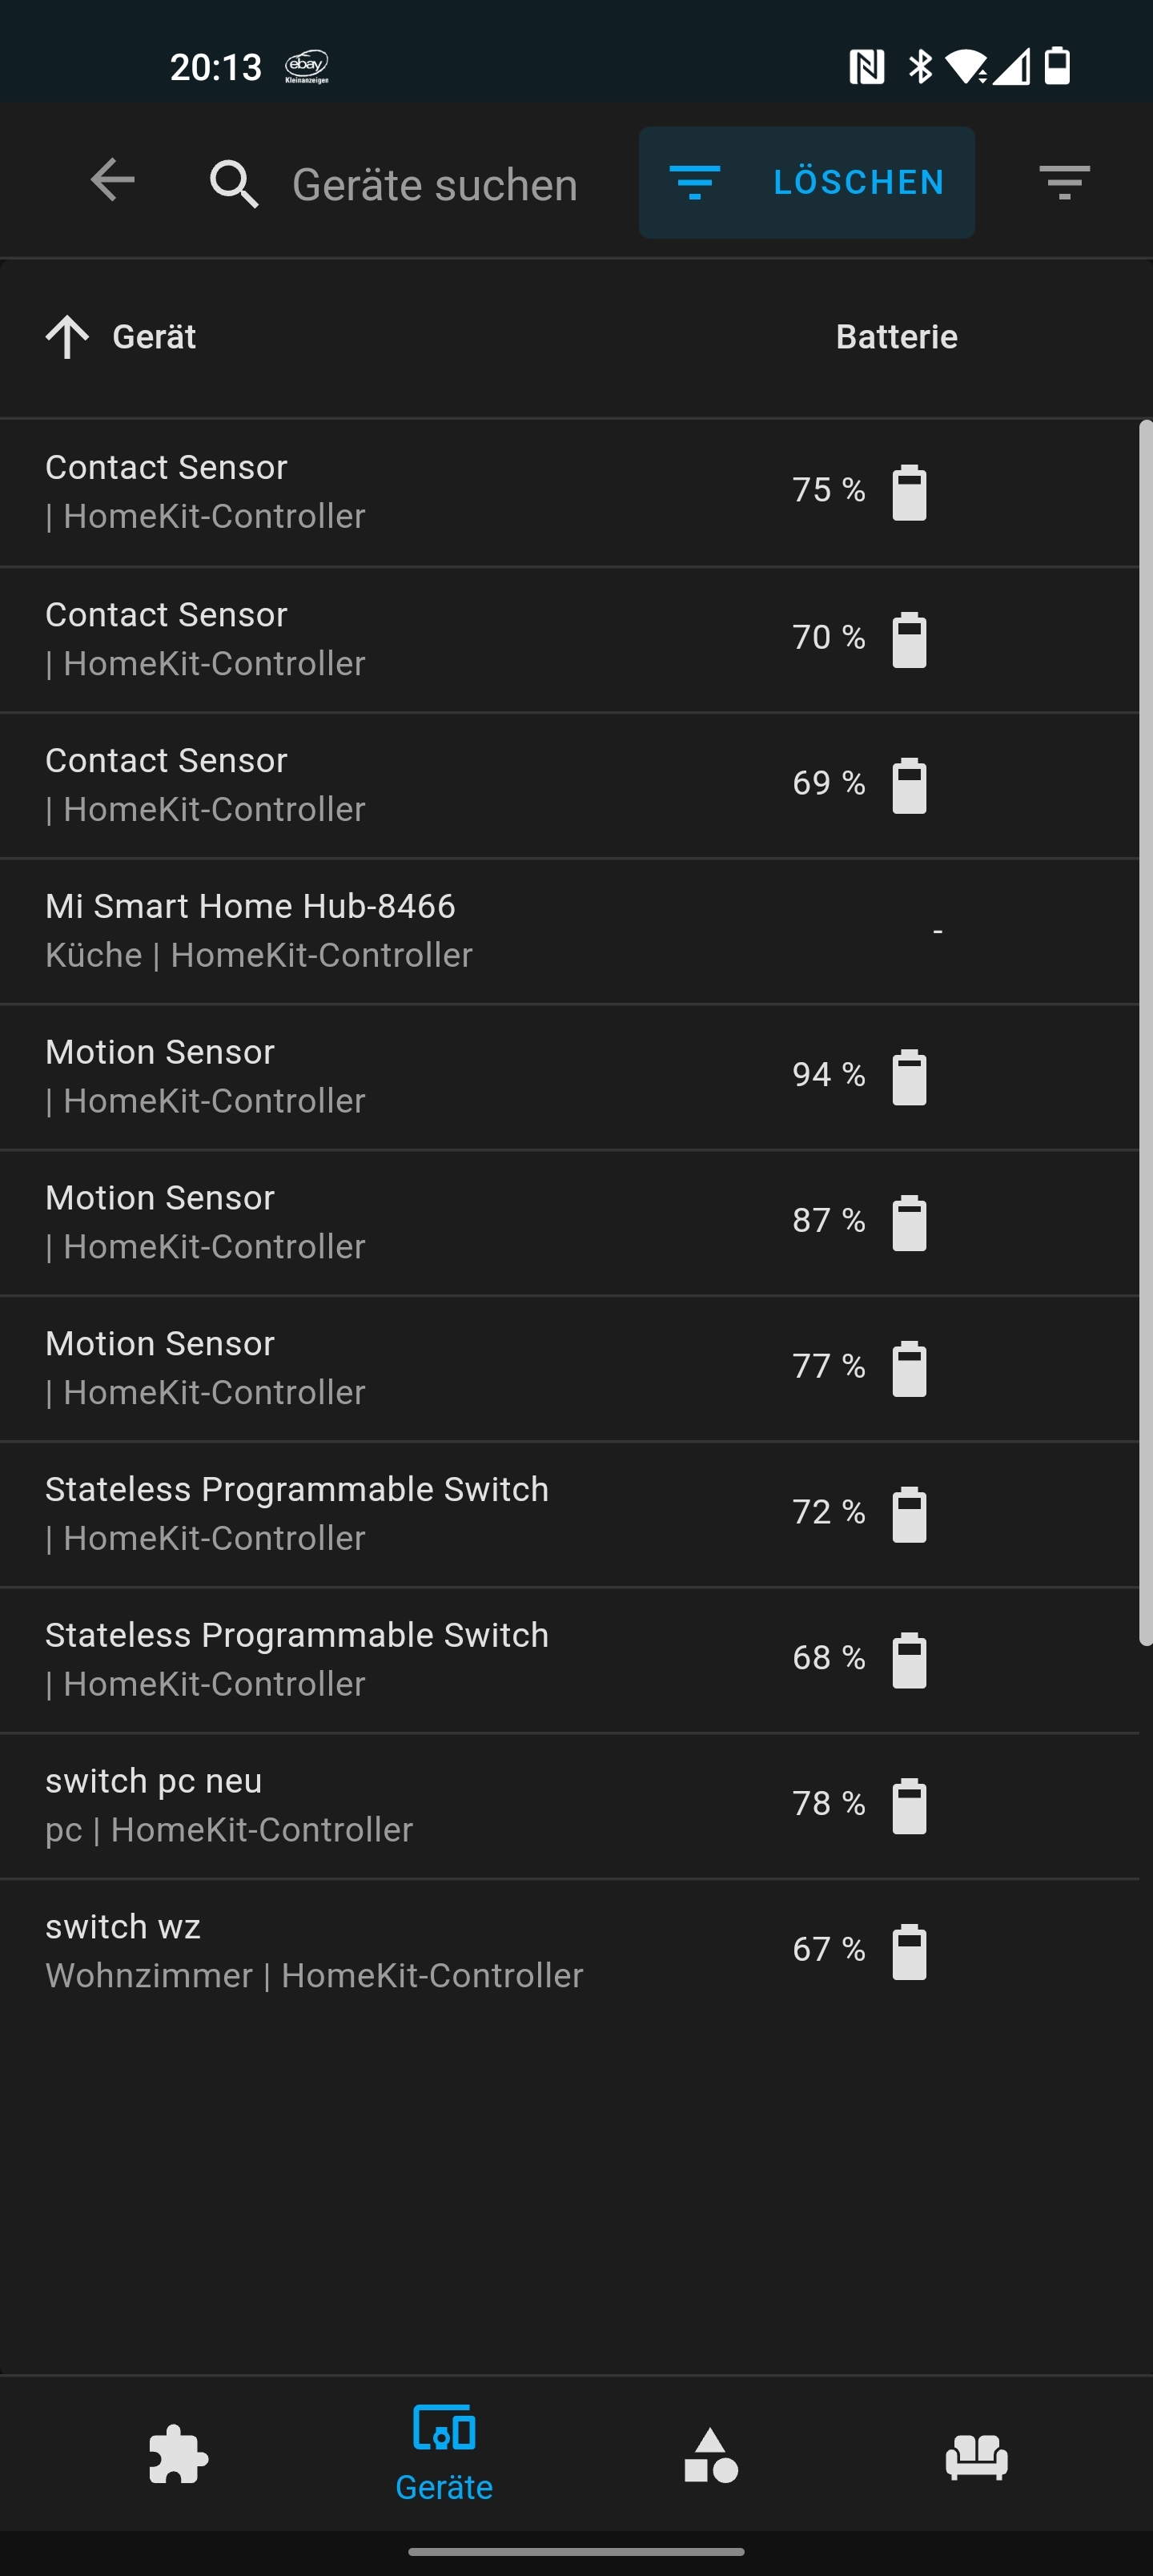This screenshot has width=1153, height=2576.
Task: Tap battery icon of 94 % Motion Sensor
Action: coord(909,1077)
